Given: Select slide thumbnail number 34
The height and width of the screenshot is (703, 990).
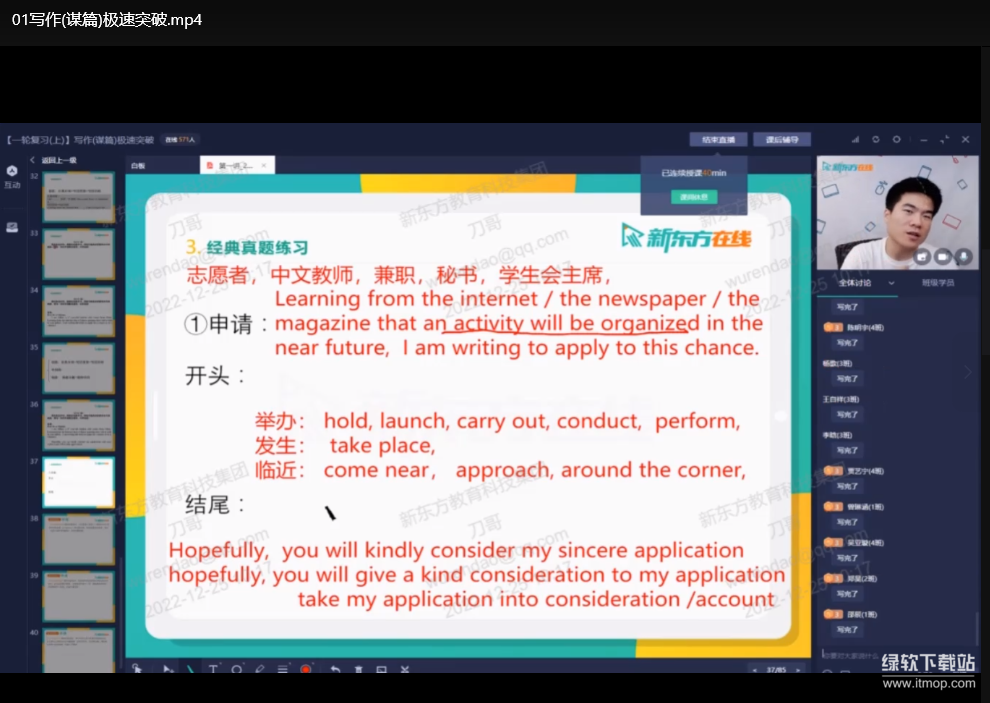Looking at the screenshot, I should [78, 311].
